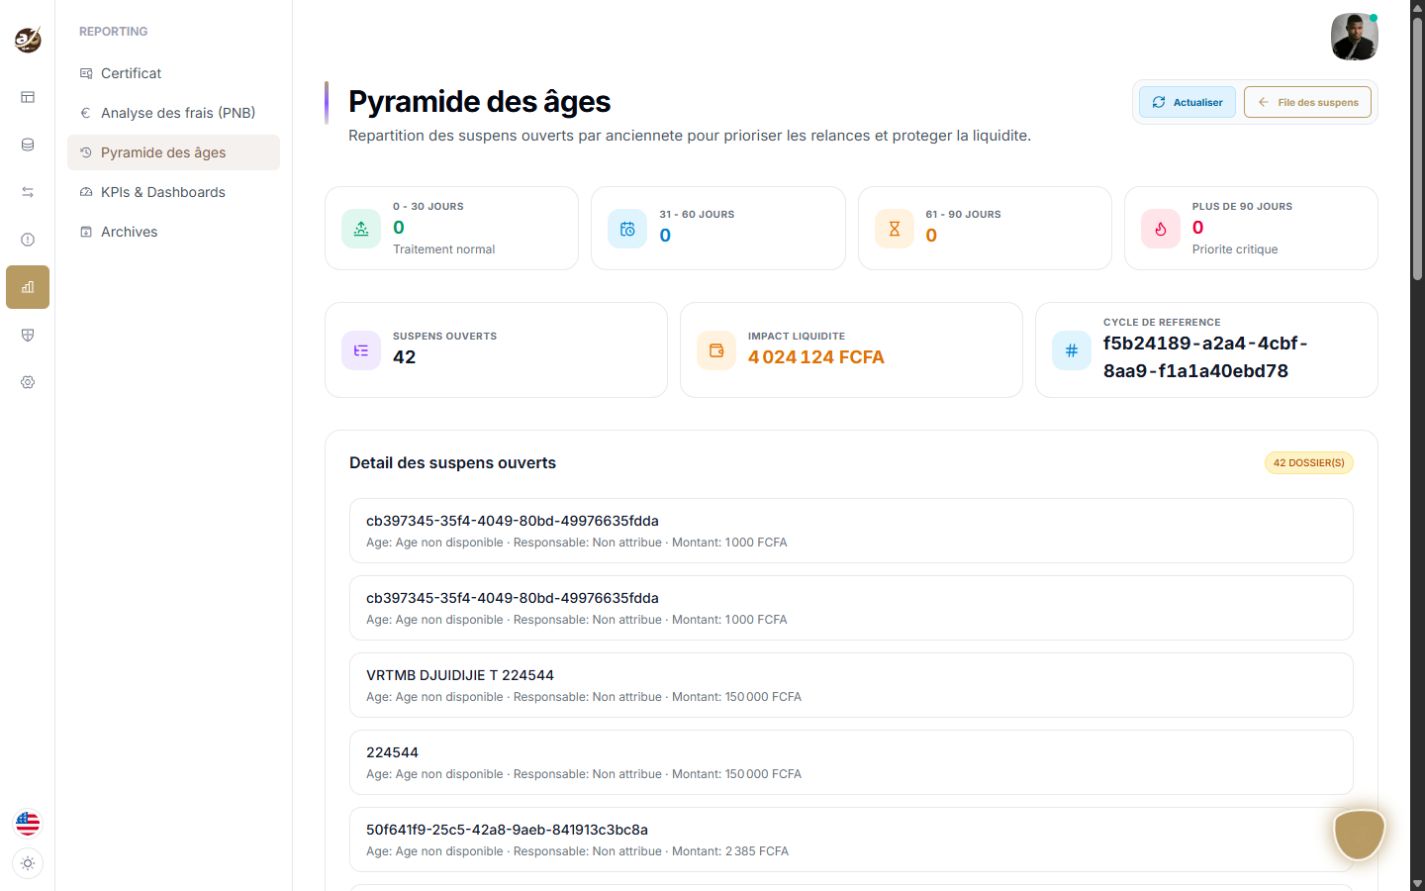
Task: Open the Archives menu item
Action: (173, 231)
